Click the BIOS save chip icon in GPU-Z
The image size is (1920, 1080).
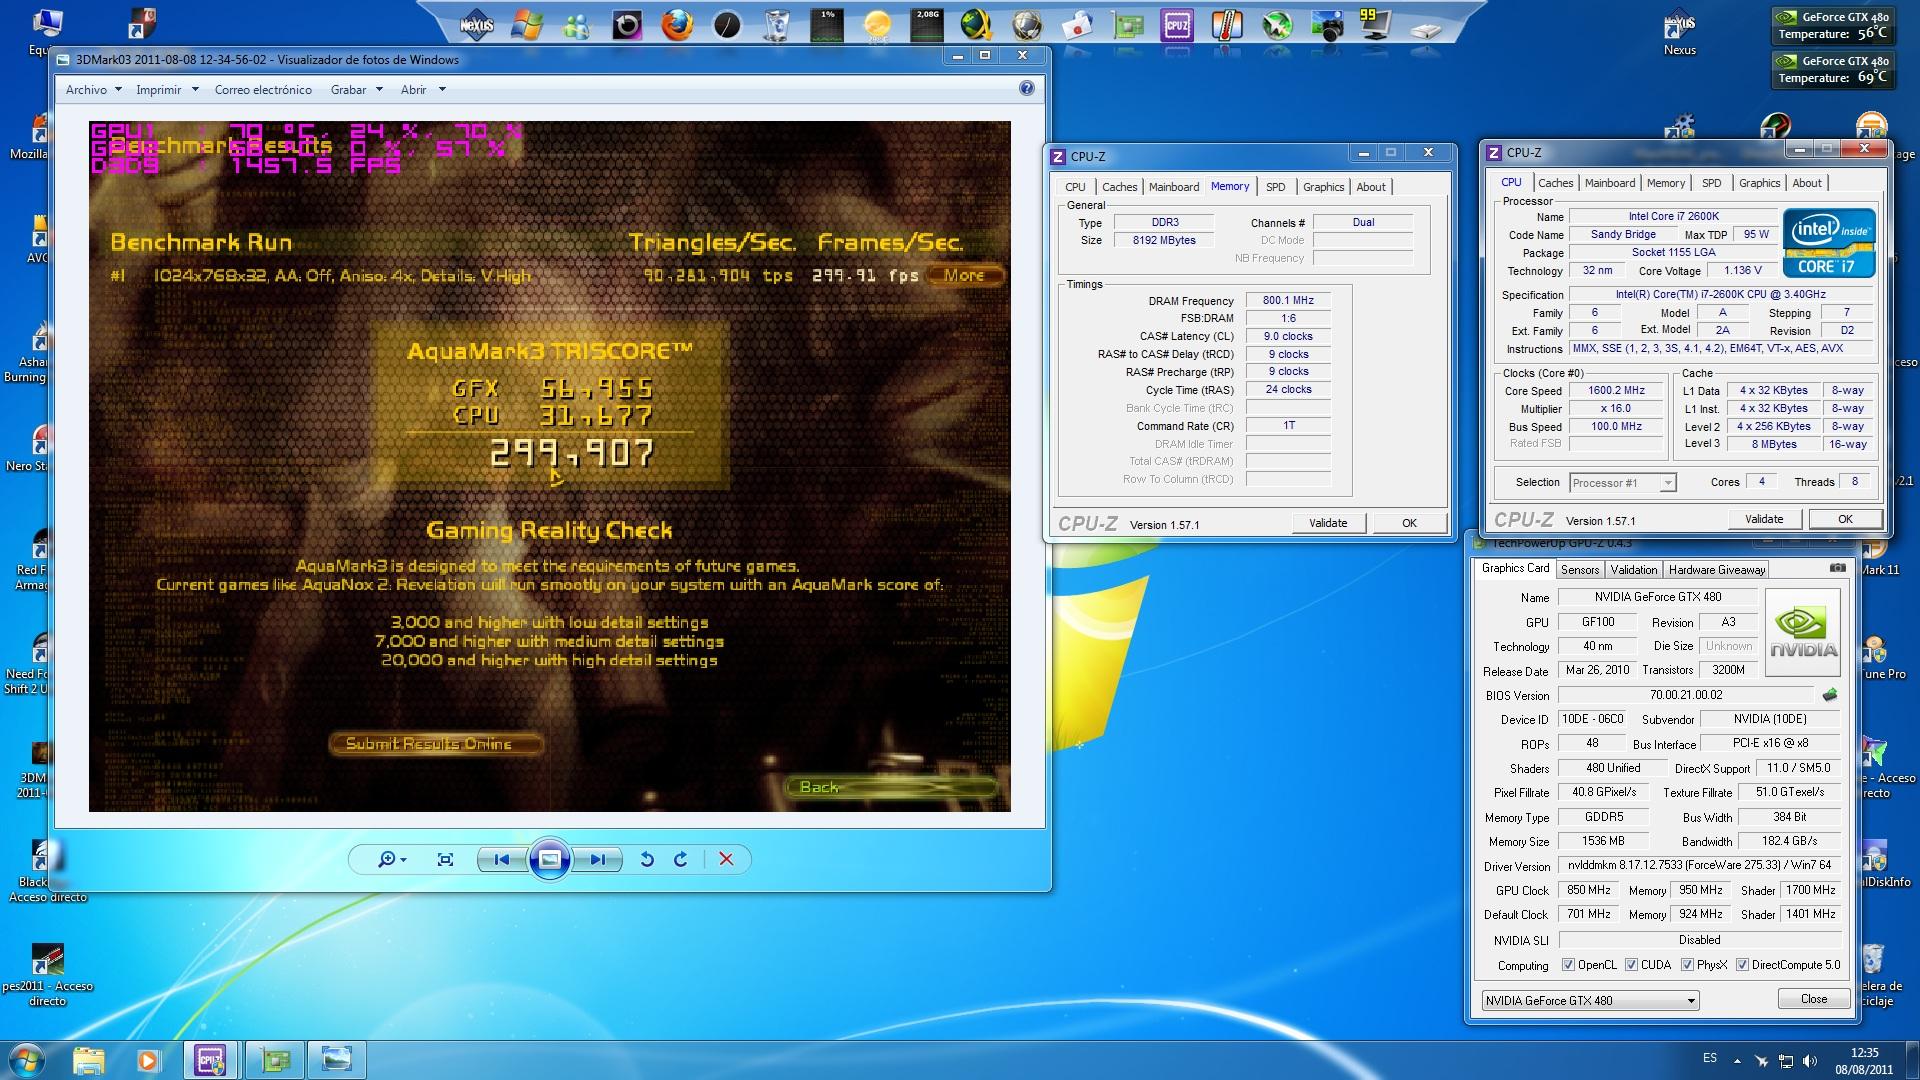tap(1830, 695)
